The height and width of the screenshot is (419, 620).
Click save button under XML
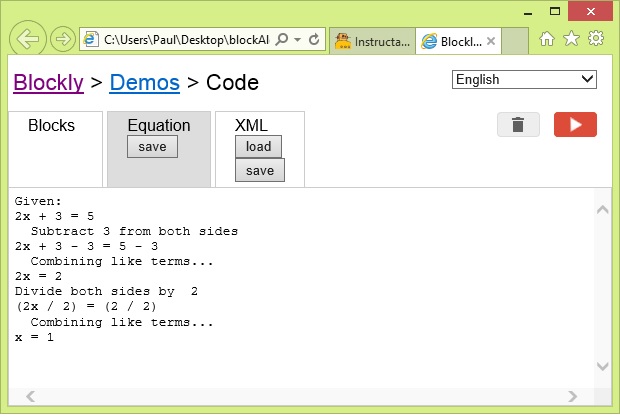click(260, 170)
